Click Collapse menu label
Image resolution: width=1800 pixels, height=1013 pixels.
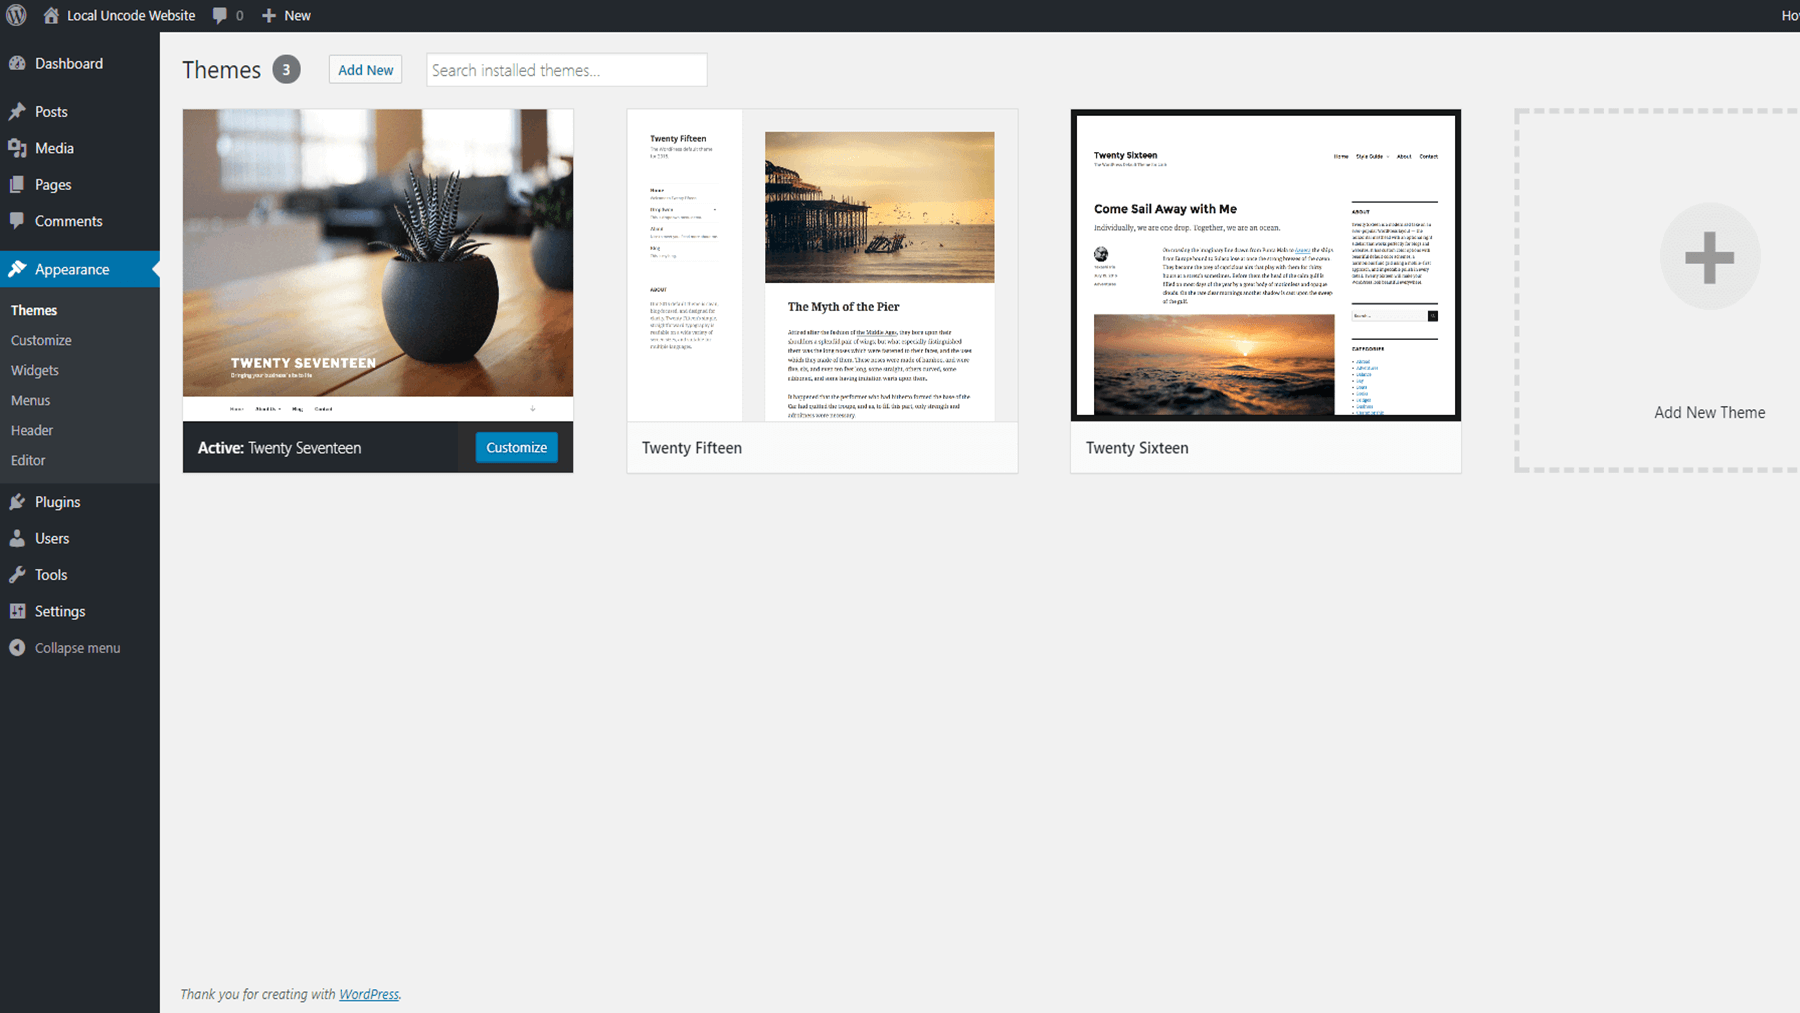tap(78, 648)
